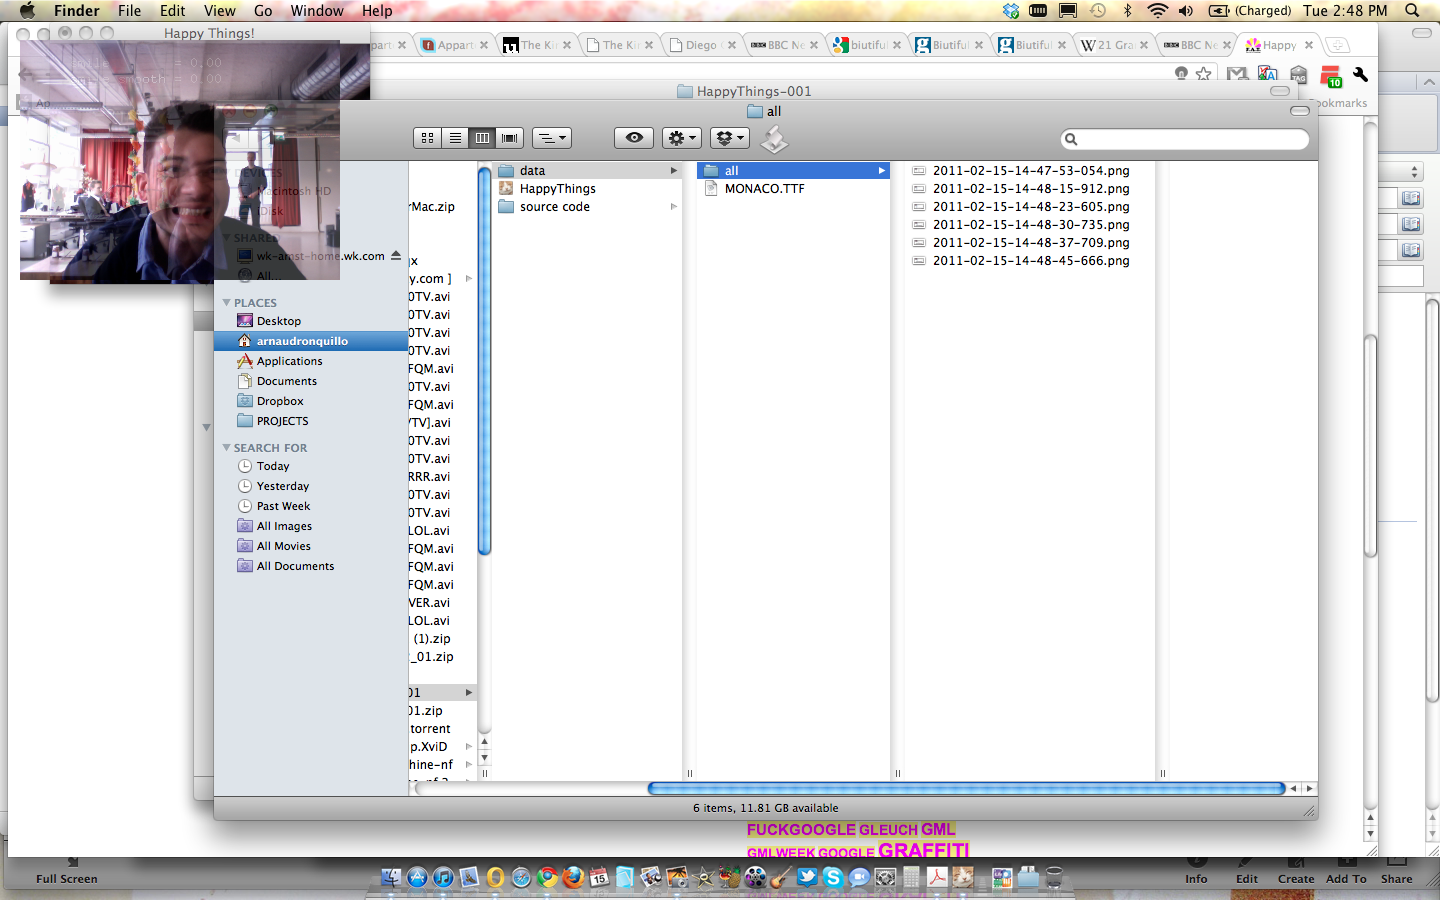Open the Action gear dropdown menu
The image size is (1440, 900).
click(681, 138)
